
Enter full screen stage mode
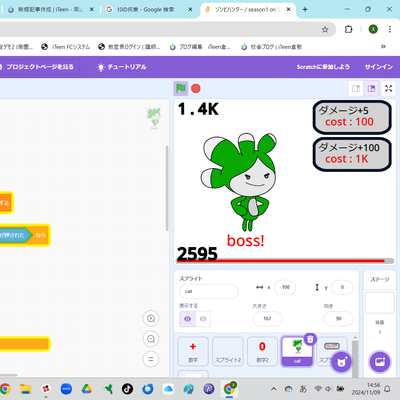click(x=389, y=88)
